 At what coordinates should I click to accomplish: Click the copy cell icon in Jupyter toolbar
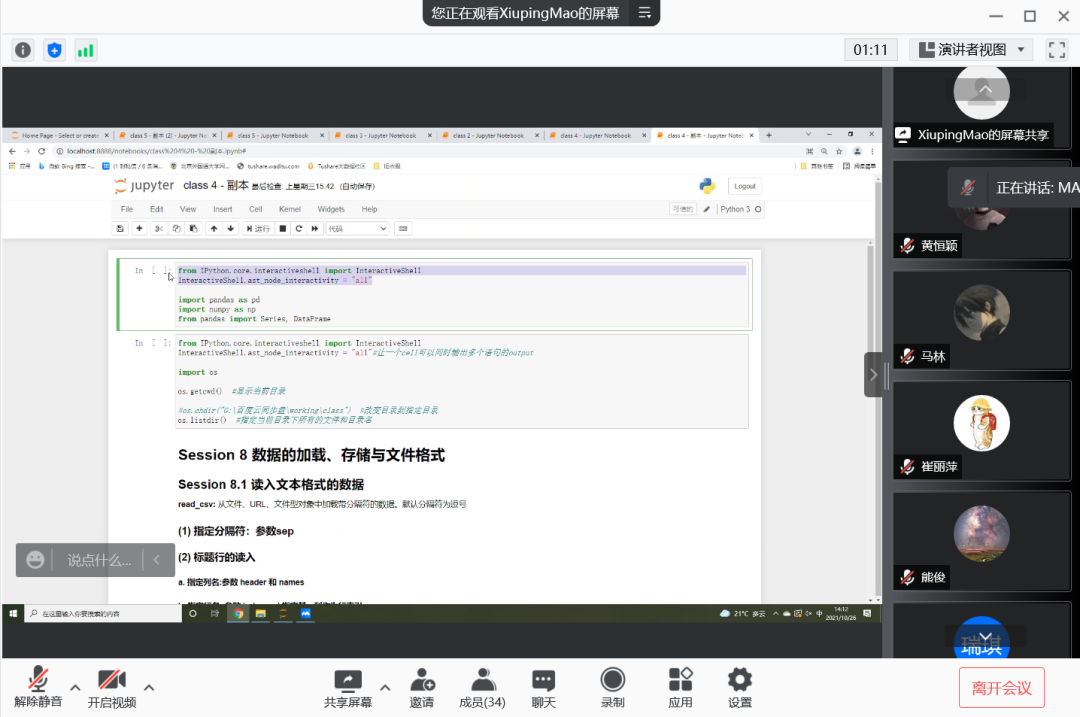click(x=176, y=229)
